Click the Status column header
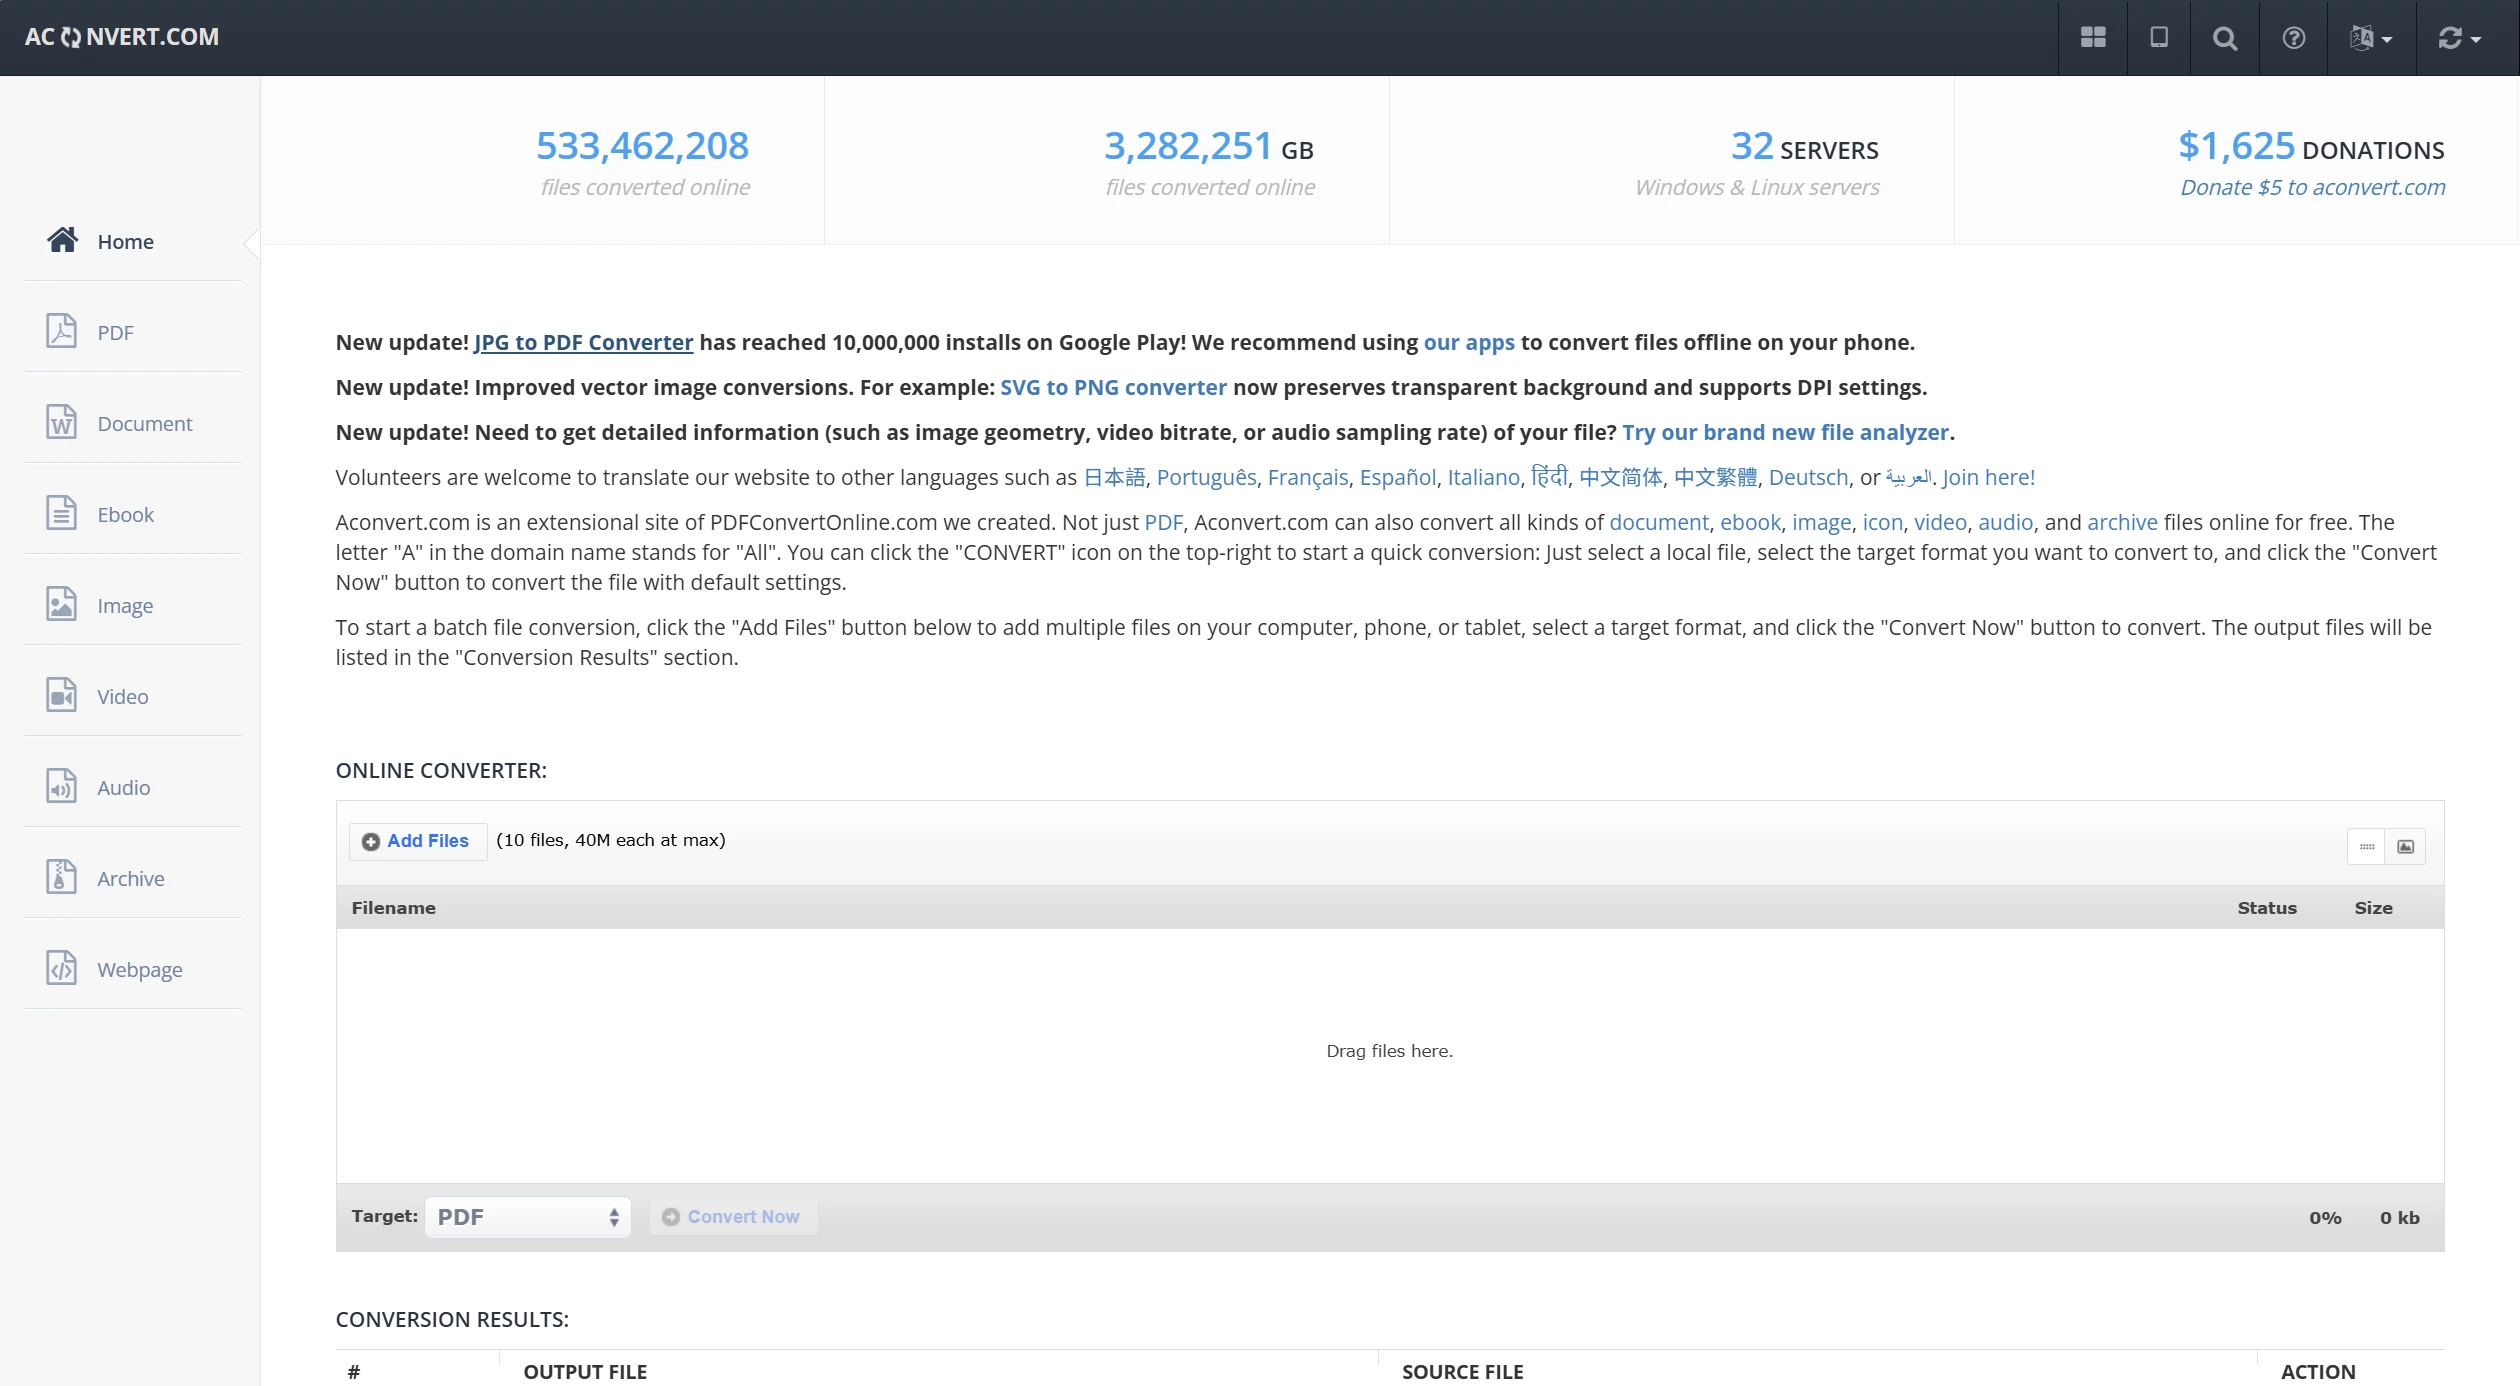 coord(2266,908)
